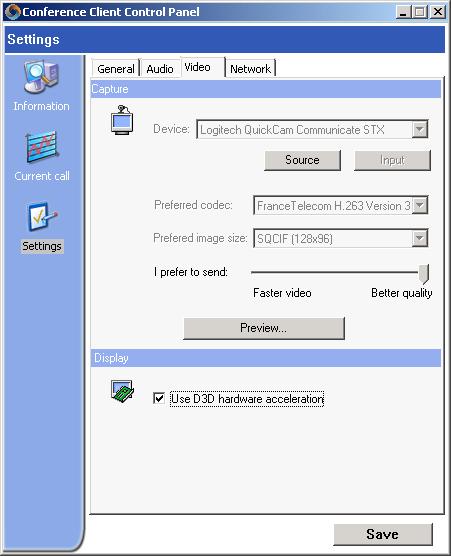Select the Video tab
The image size is (451, 556).
[x=202, y=67]
